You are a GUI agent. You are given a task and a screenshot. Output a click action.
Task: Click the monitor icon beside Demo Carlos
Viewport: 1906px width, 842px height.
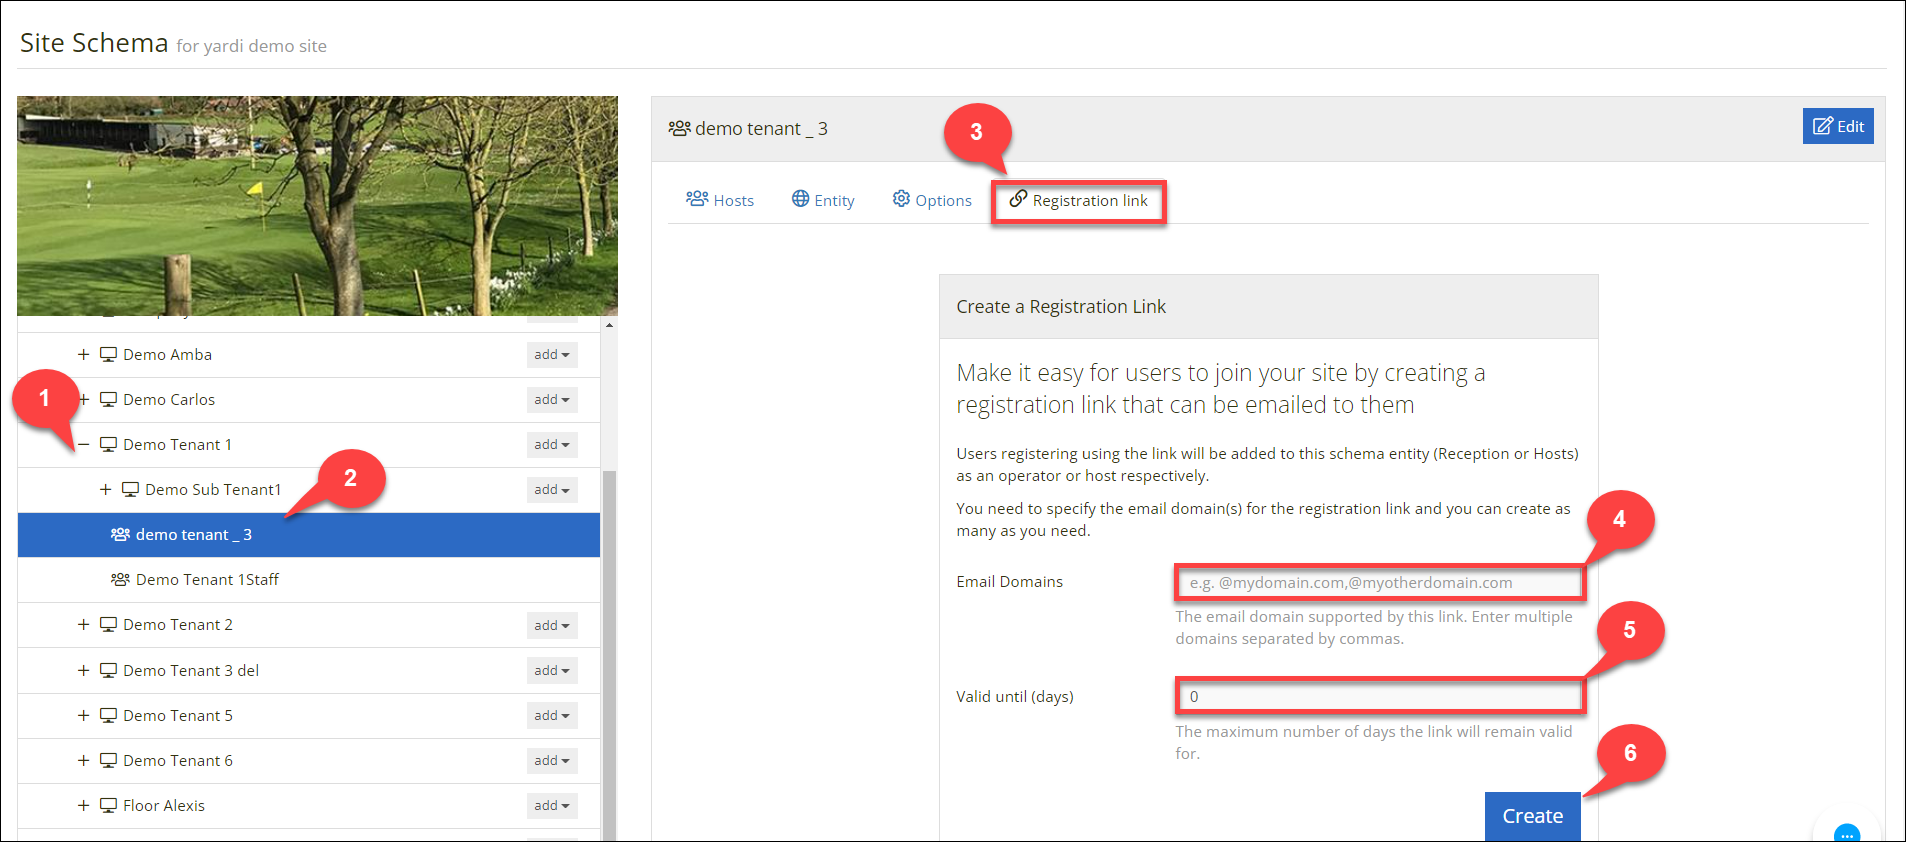[109, 399]
